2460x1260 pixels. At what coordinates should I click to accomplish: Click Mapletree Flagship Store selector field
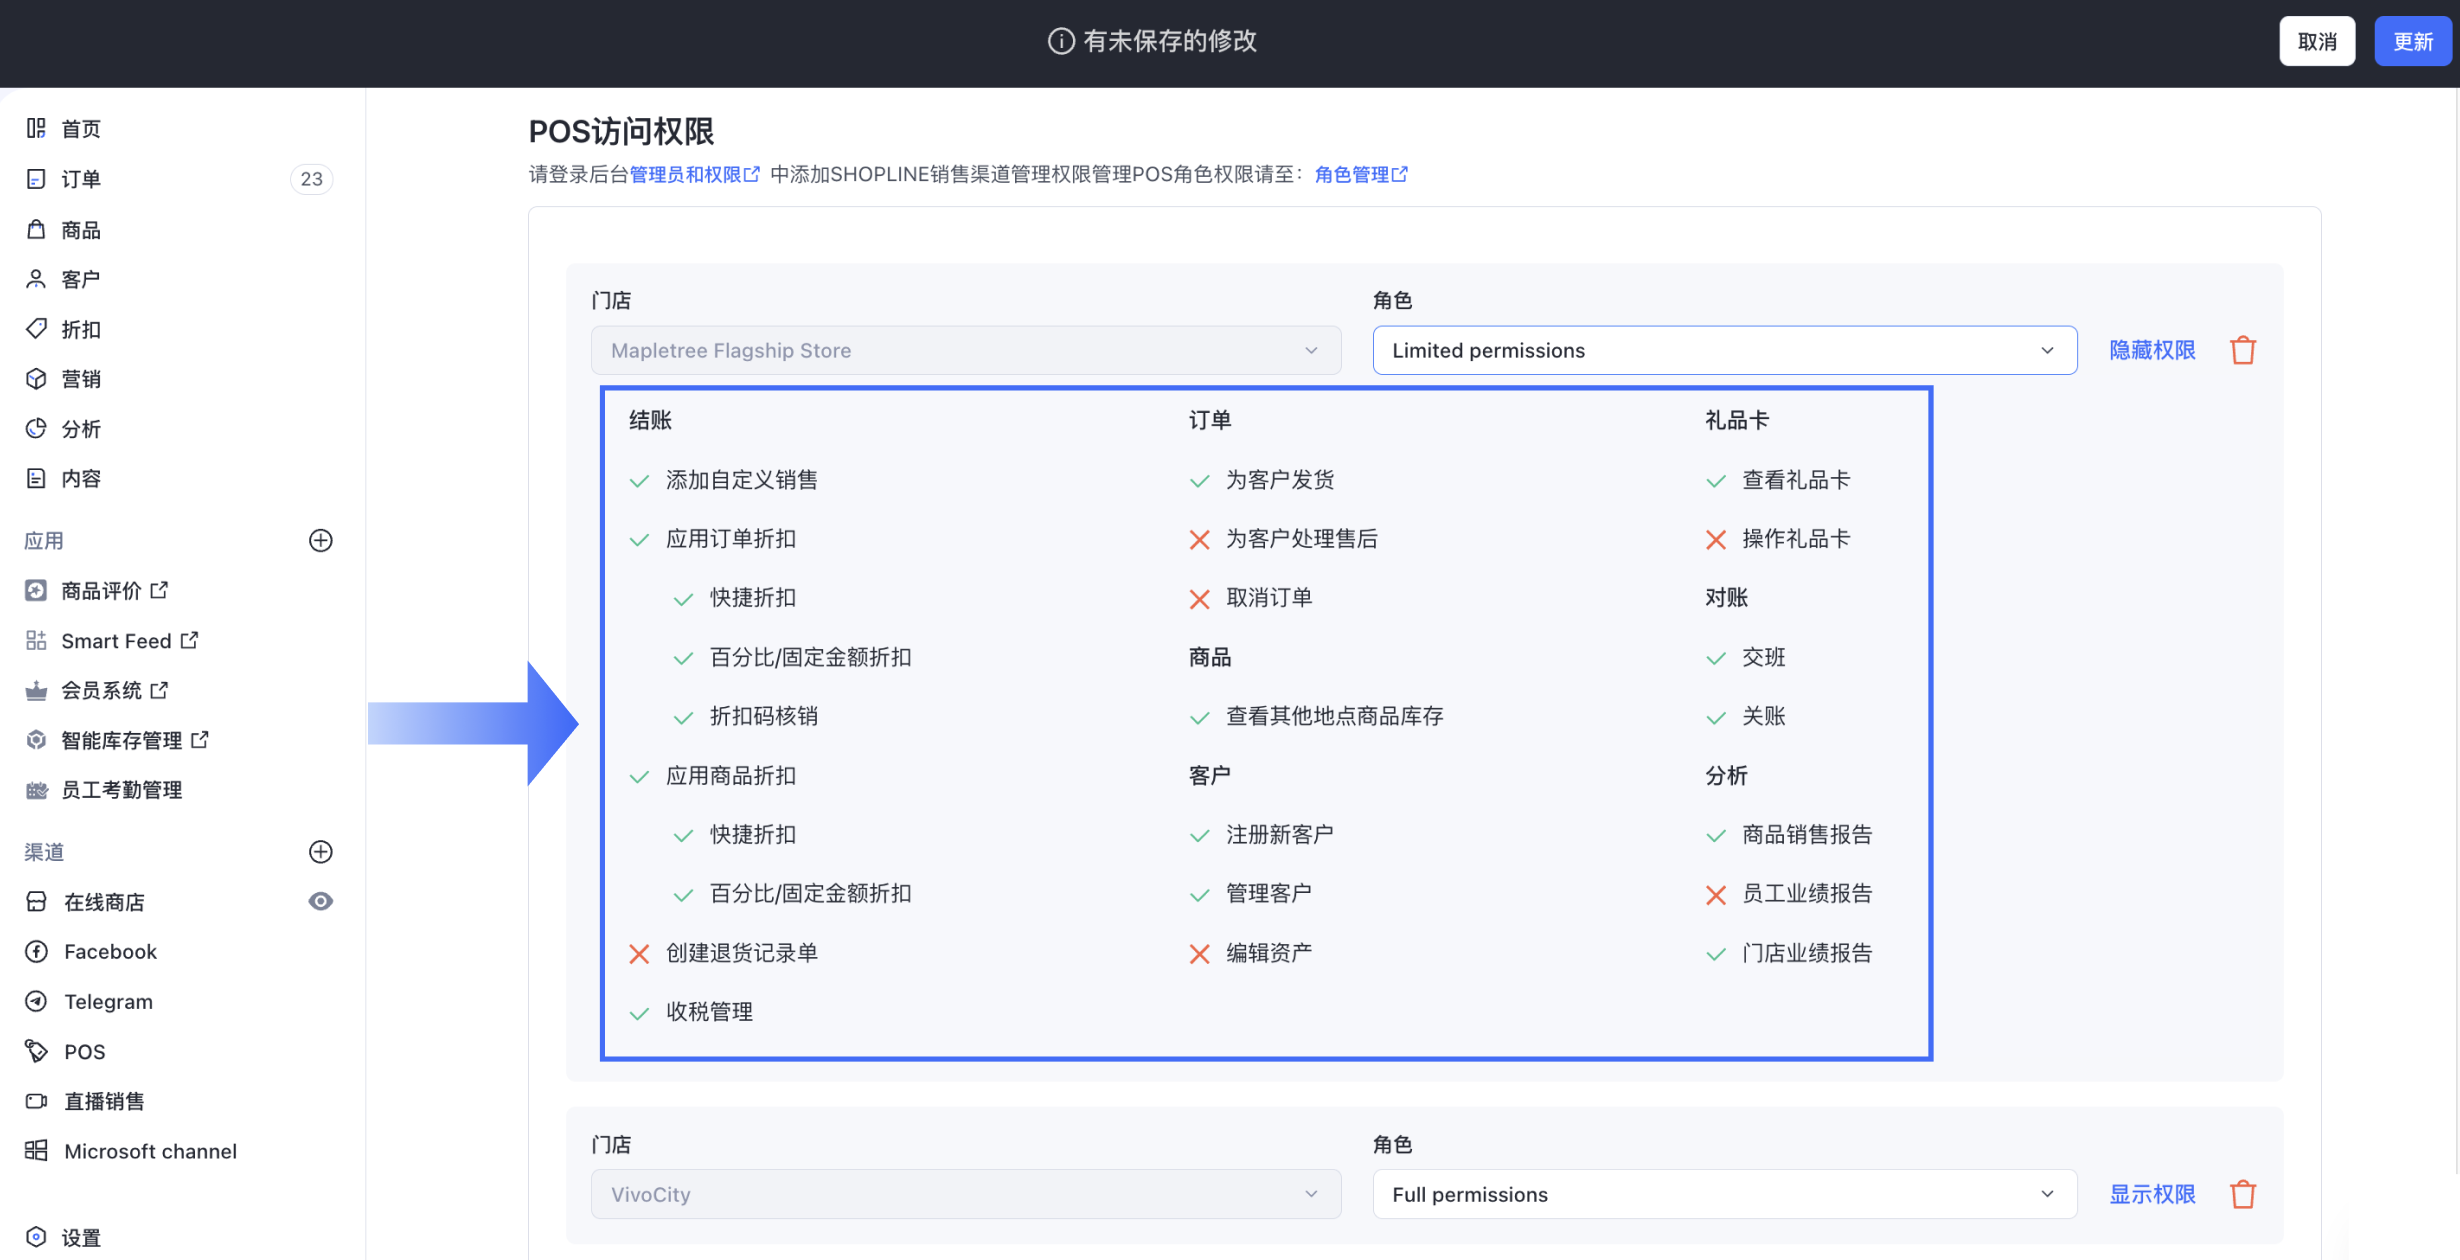965,350
